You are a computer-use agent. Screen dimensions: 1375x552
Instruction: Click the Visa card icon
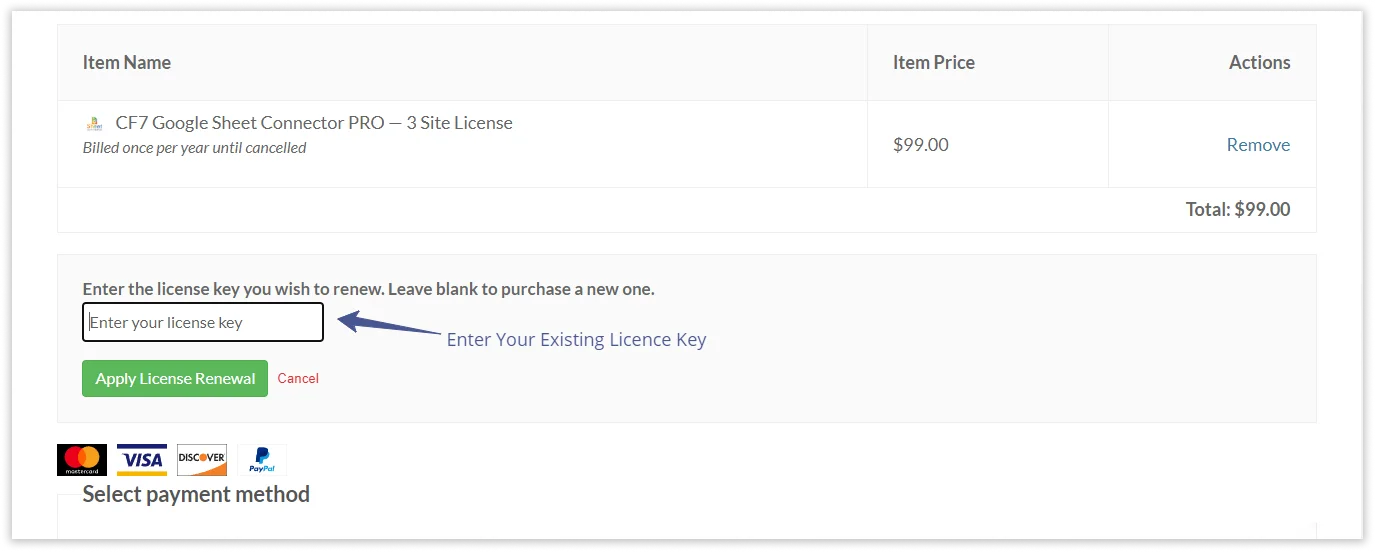pyautogui.click(x=142, y=460)
